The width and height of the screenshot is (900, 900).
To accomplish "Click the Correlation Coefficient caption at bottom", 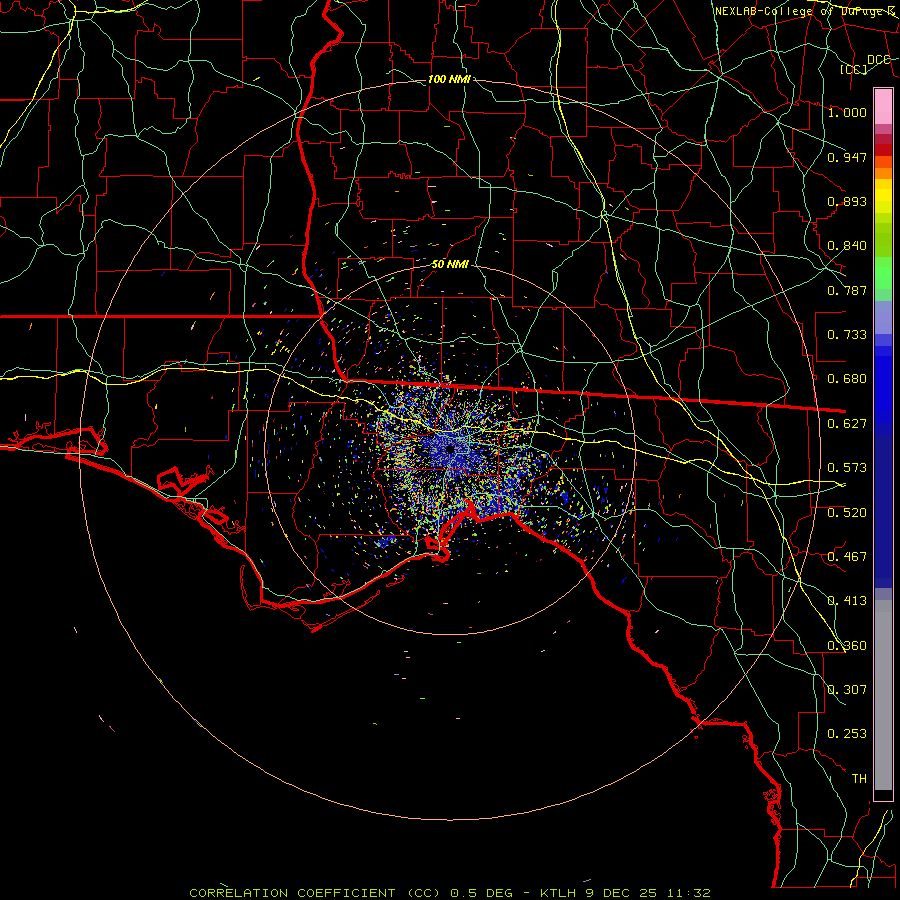I will tap(450, 893).
